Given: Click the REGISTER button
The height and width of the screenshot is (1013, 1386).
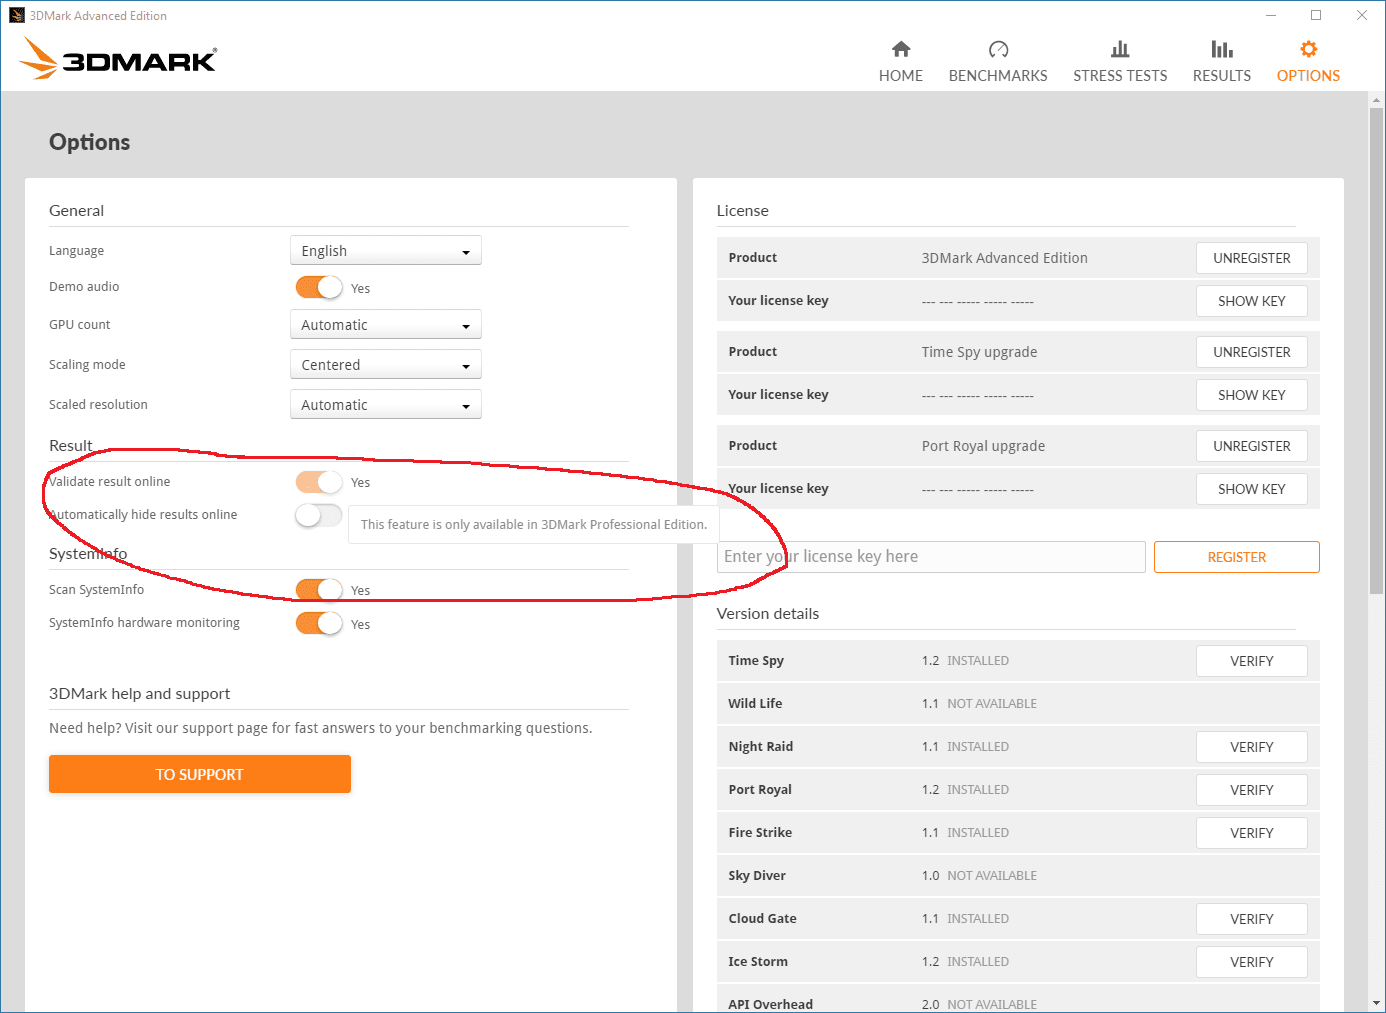Looking at the screenshot, I should (x=1237, y=557).
